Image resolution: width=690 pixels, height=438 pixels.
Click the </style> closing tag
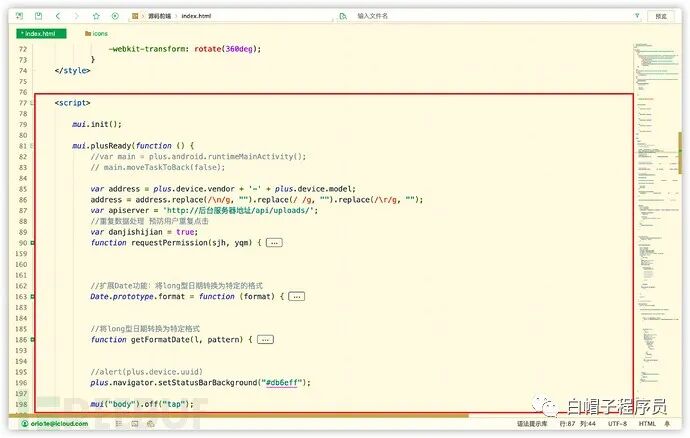click(73, 70)
